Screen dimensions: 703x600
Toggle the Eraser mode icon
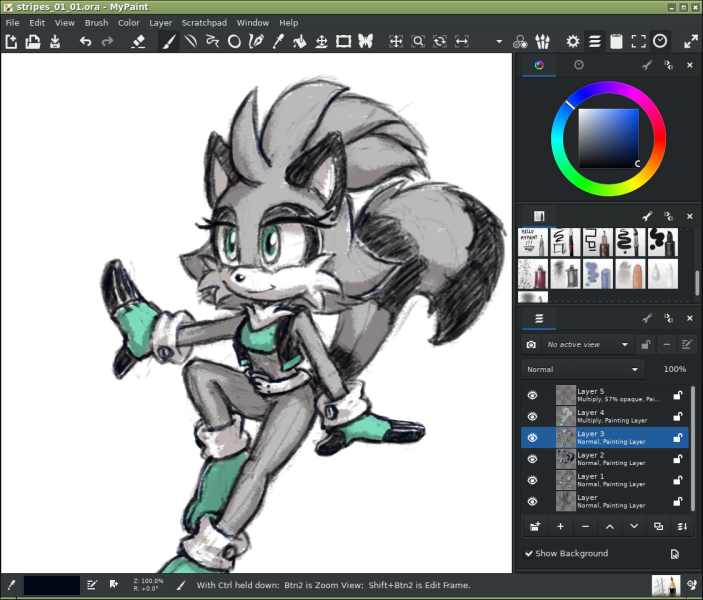(138, 42)
